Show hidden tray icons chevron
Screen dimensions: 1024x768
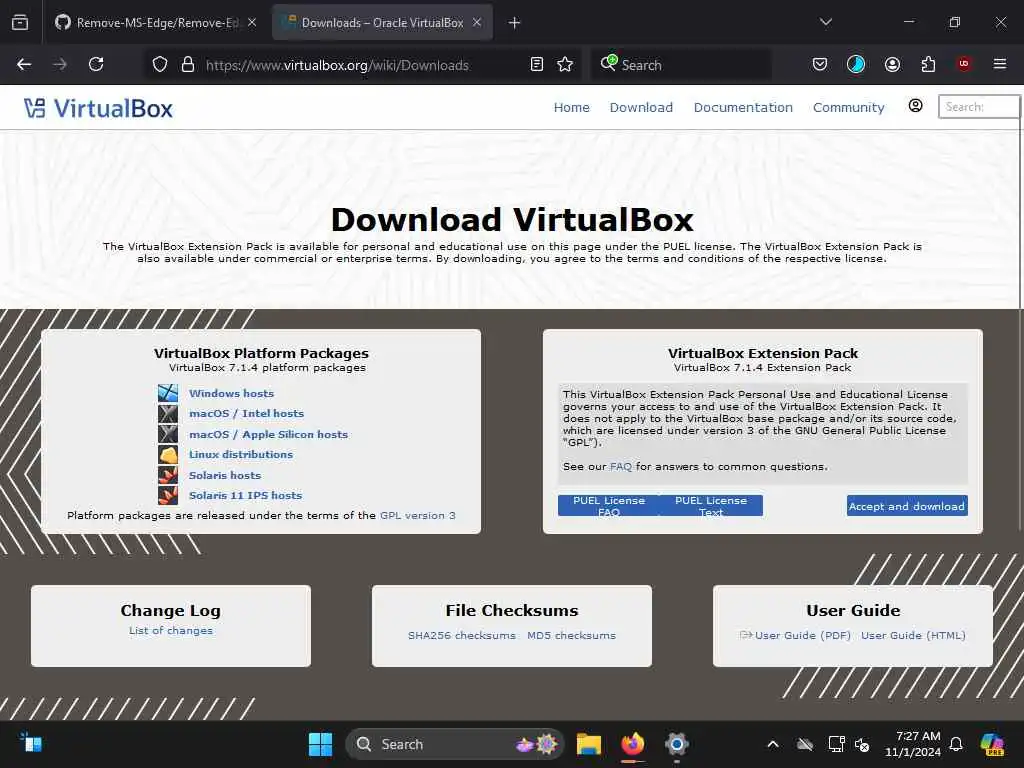[773, 744]
